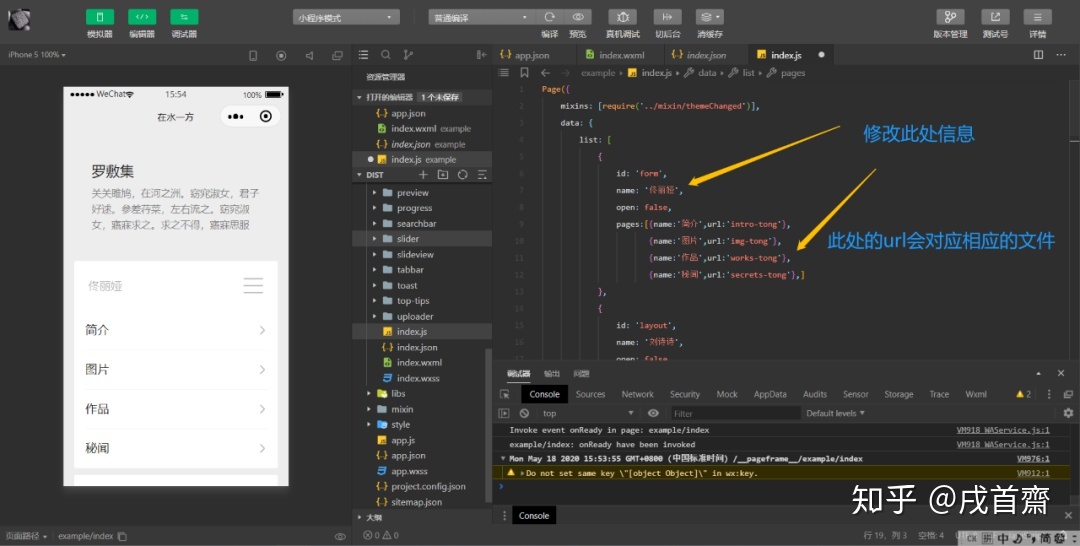Click the simulator rotate device icon
Viewport: 1080px width, 546px height.
[x=253, y=56]
